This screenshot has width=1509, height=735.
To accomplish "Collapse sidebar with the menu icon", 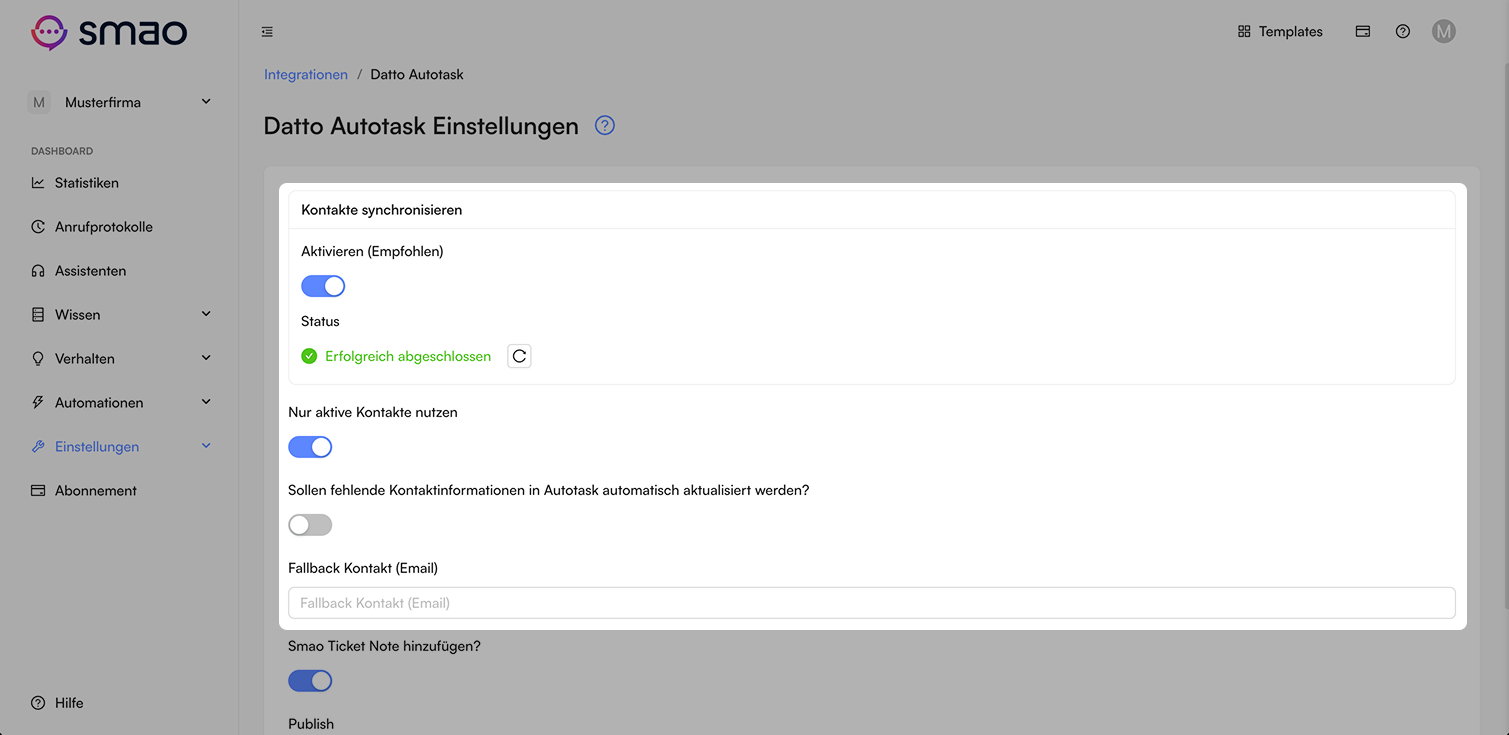I will click(267, 32).
